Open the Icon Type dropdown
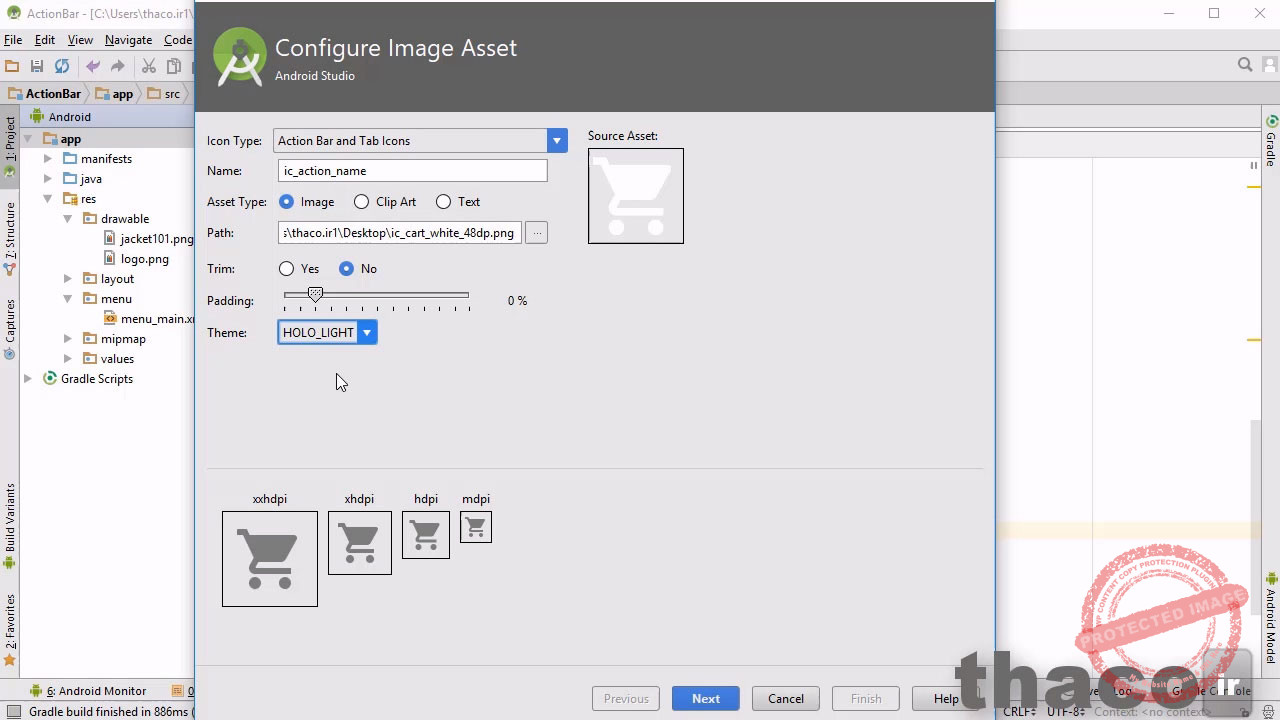 pos(557,141)
